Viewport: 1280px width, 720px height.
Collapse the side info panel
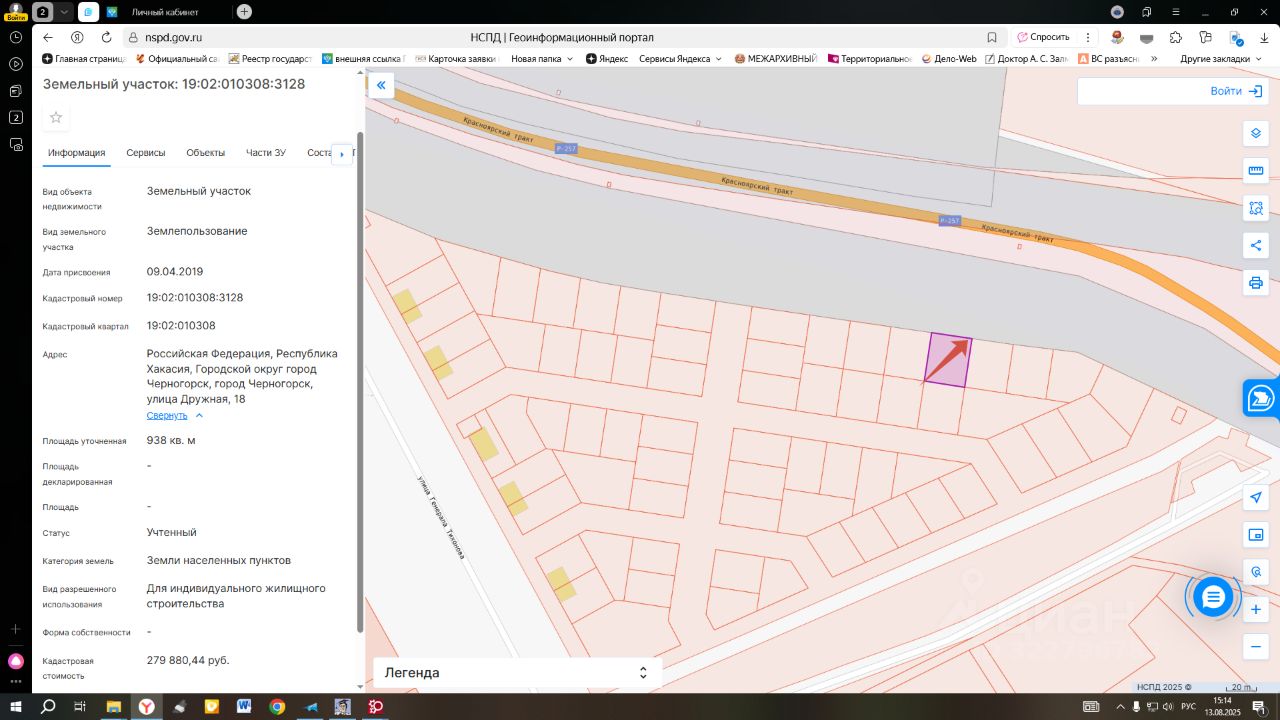click(x=381, y=86)
